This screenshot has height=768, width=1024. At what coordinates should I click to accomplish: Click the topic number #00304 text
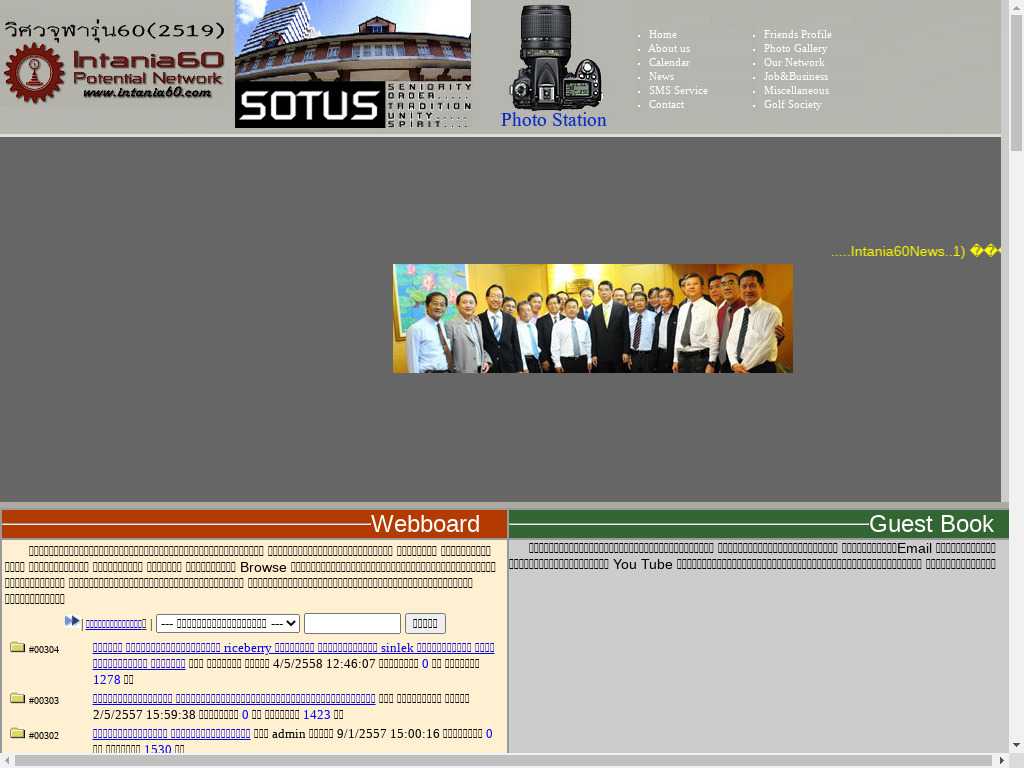pos(44,650)
